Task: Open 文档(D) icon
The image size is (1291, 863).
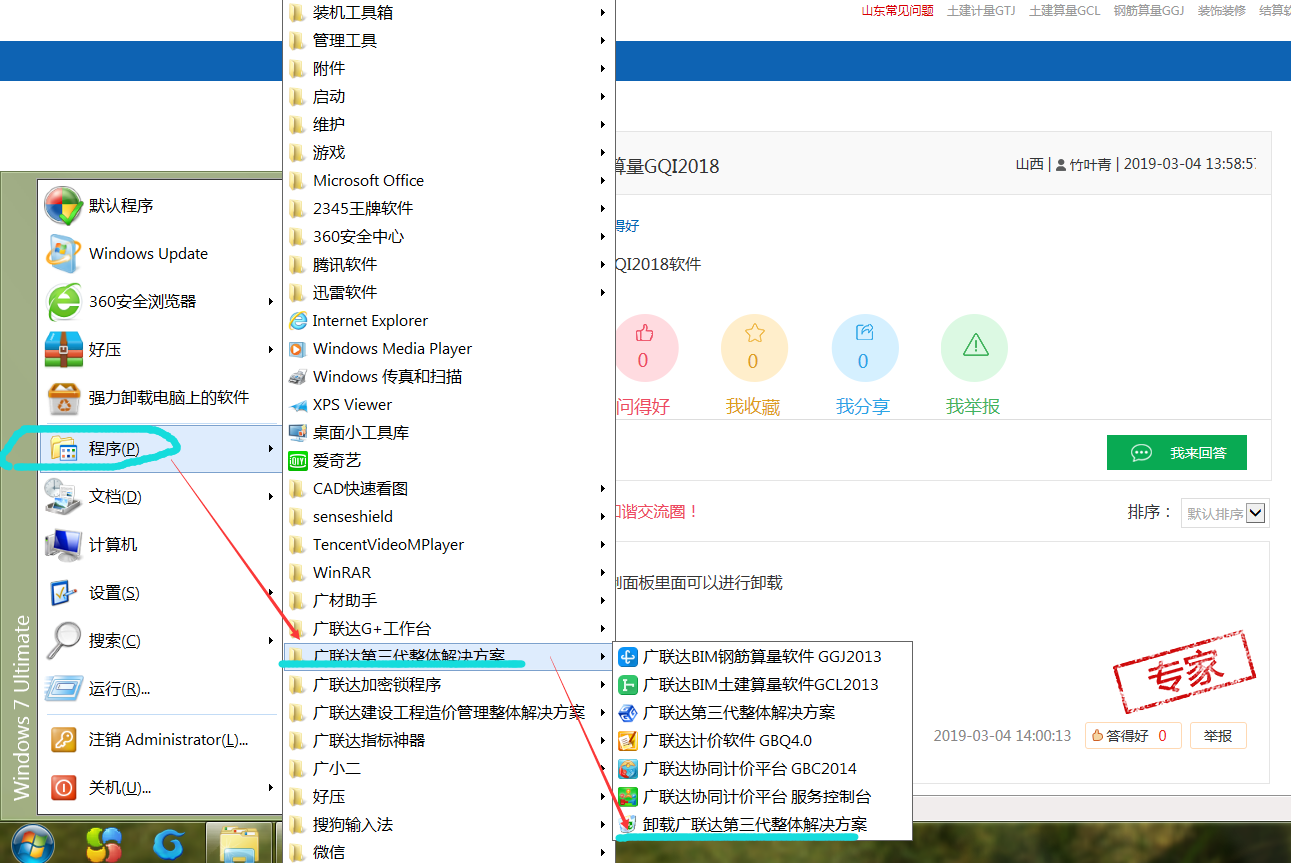Action: (63, 496)
